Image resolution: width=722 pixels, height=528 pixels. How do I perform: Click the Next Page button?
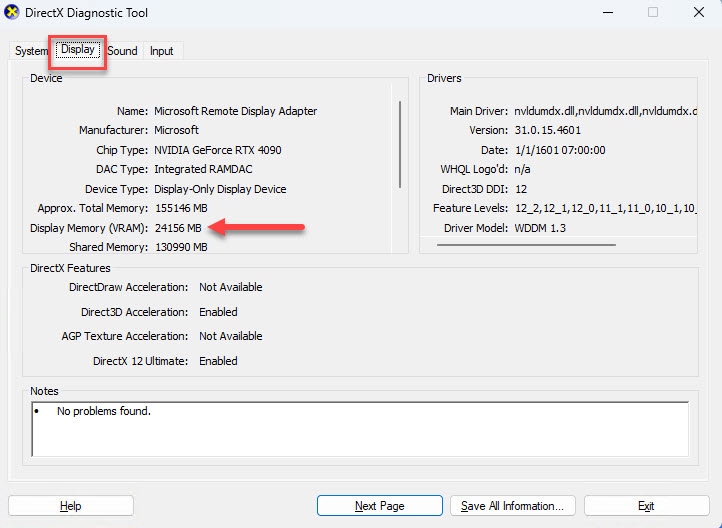coord(379,506)
